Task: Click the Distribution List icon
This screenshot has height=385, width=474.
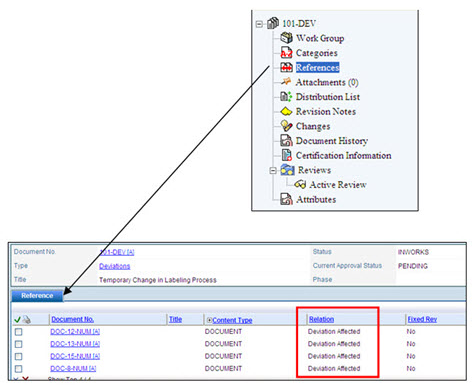Action: 286,97
